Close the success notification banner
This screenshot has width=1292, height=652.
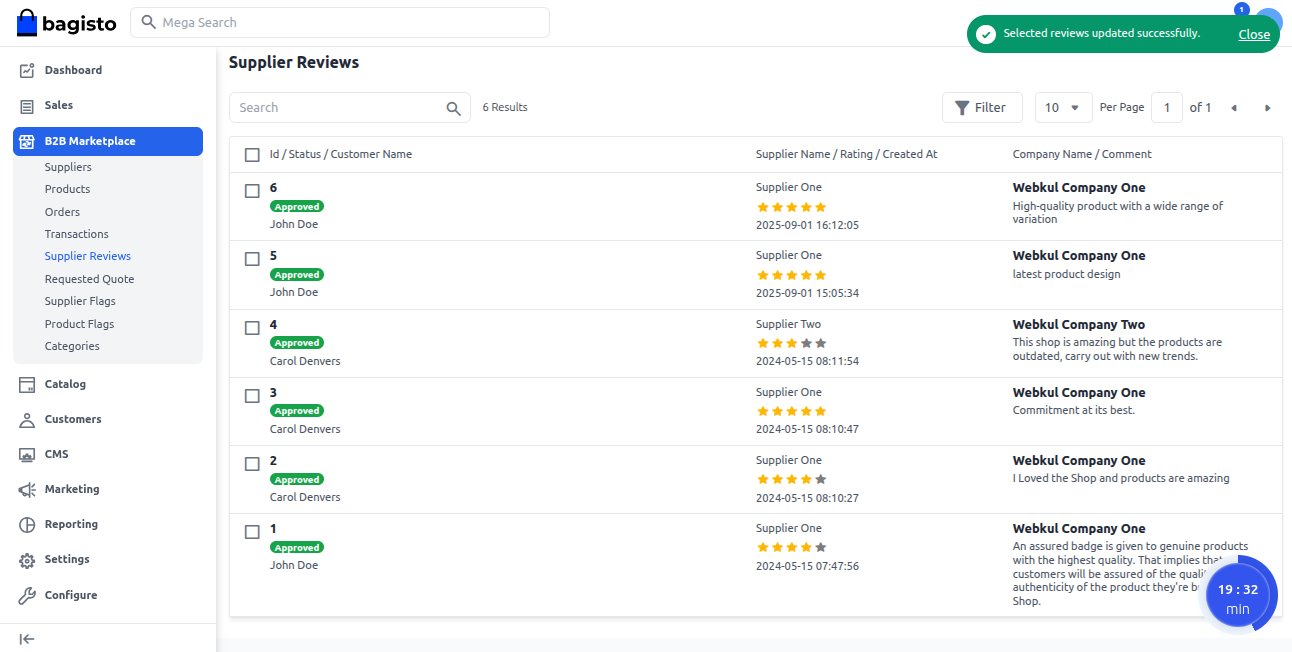coord(1254,33)
